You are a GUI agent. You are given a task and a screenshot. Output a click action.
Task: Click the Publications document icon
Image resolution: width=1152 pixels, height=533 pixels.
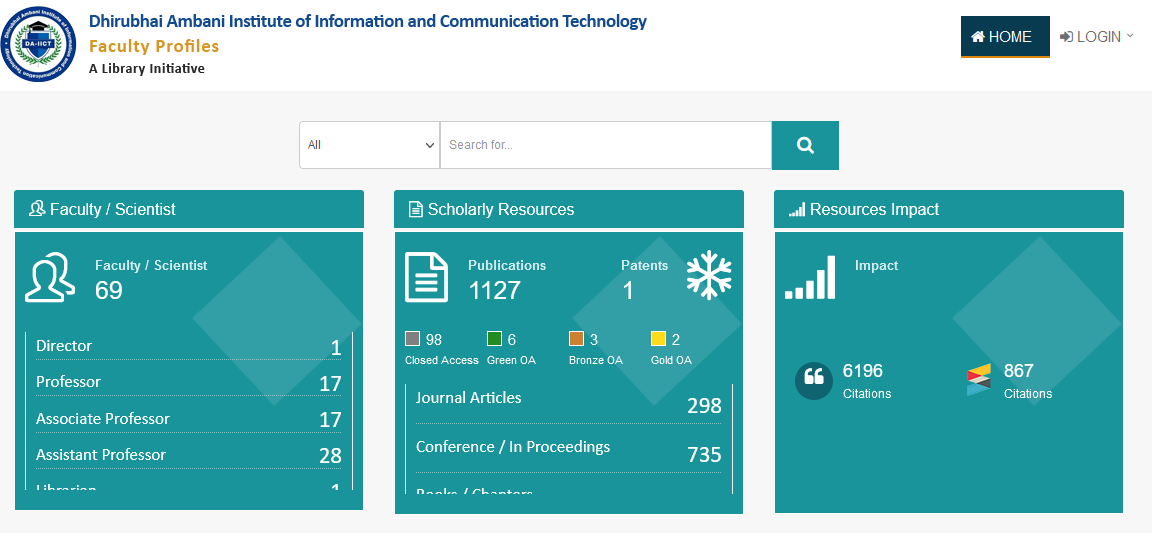coord(427,277)
